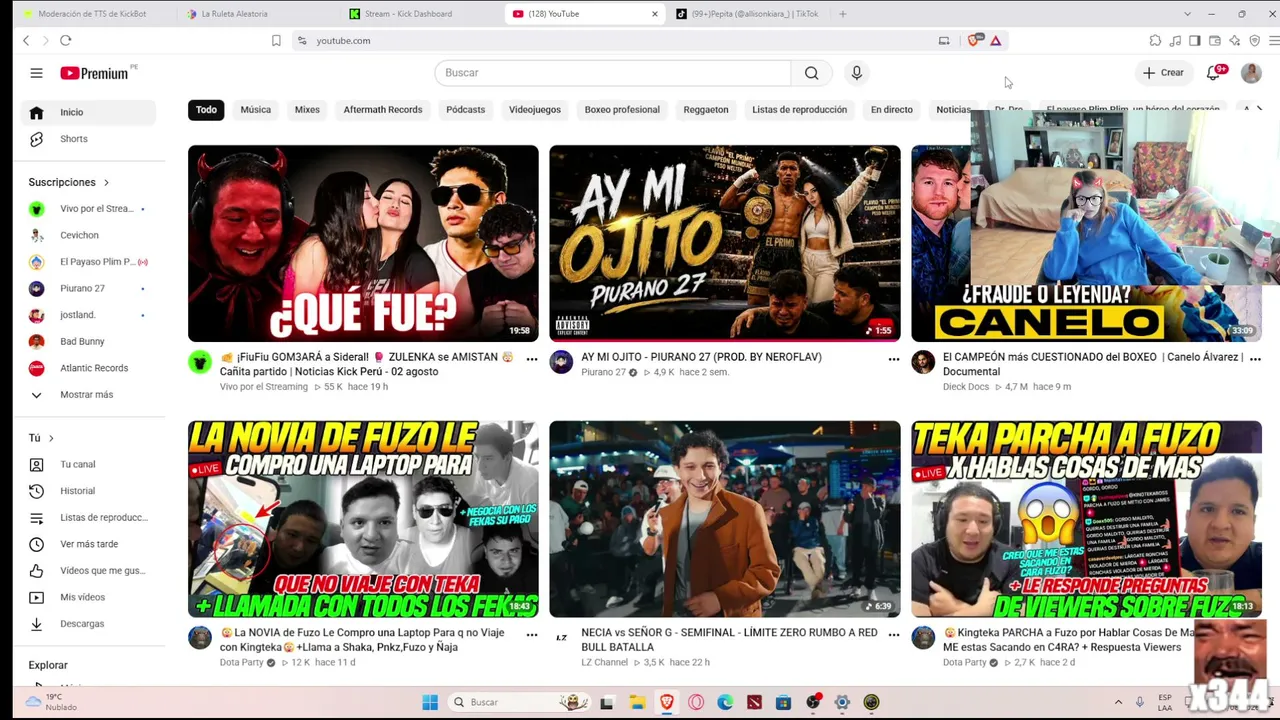Click the search magnifier button

pos(812,73)
